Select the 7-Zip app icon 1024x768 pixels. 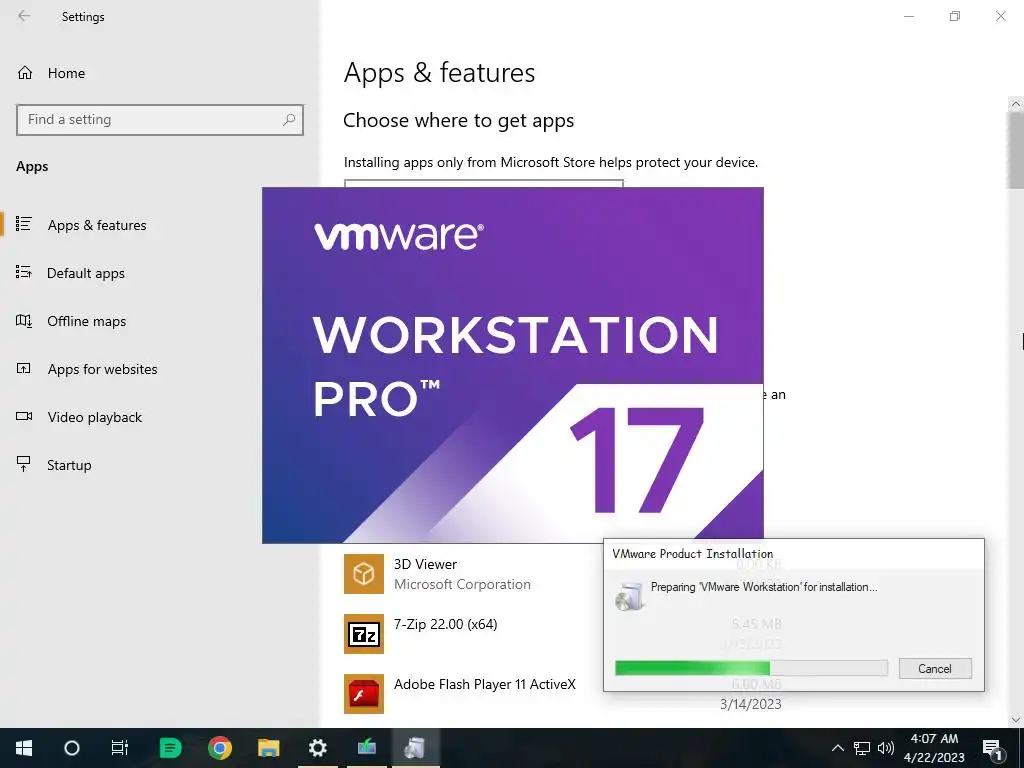[364, 633]
